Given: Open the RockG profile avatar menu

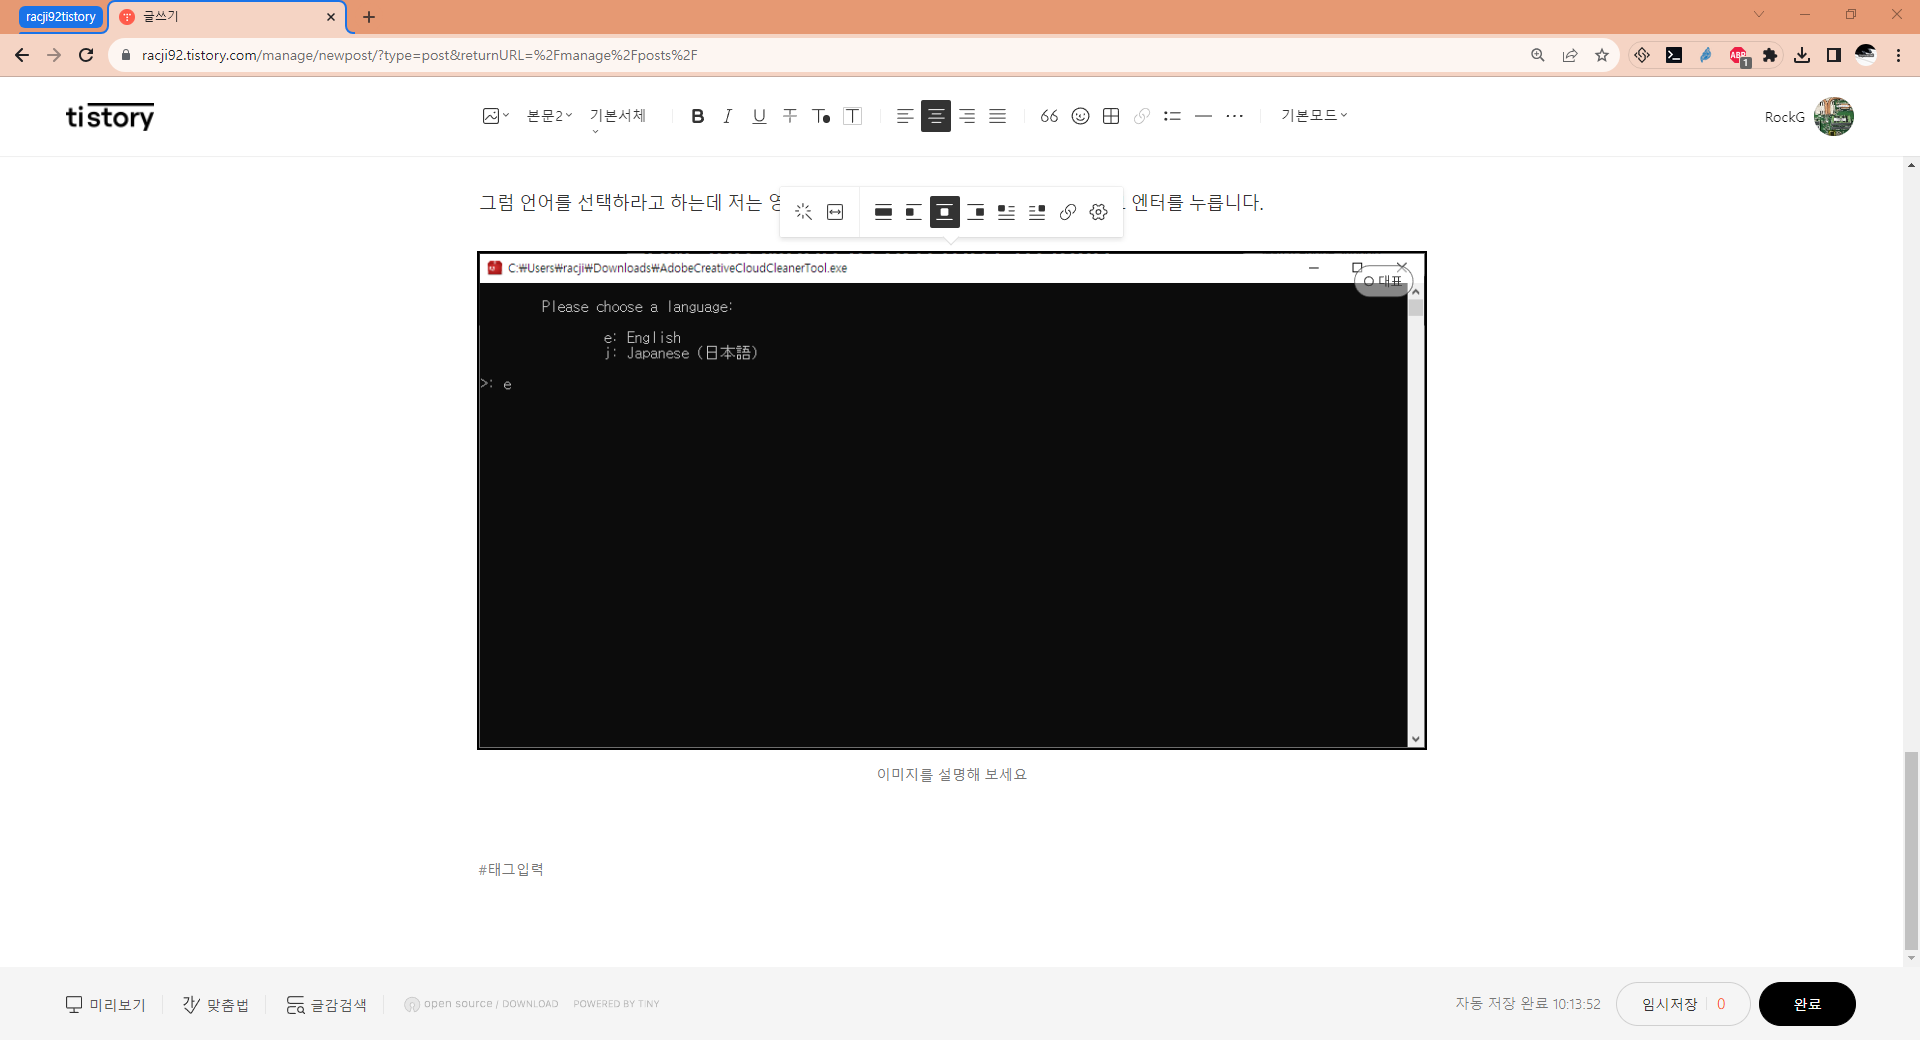Looking at the screenshot, I should point(1834,117).
